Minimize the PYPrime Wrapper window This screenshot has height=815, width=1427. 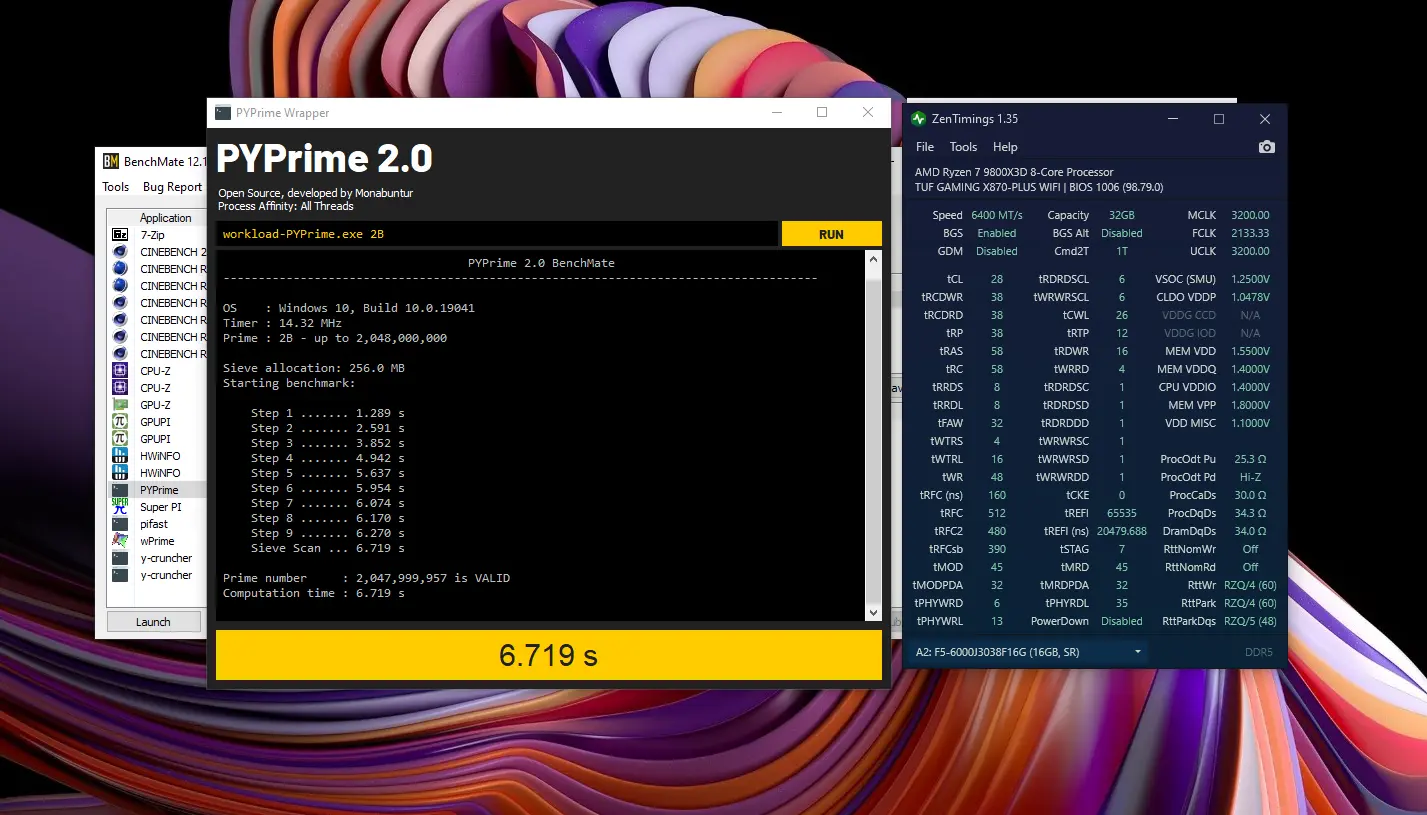(x=776, y=113)
